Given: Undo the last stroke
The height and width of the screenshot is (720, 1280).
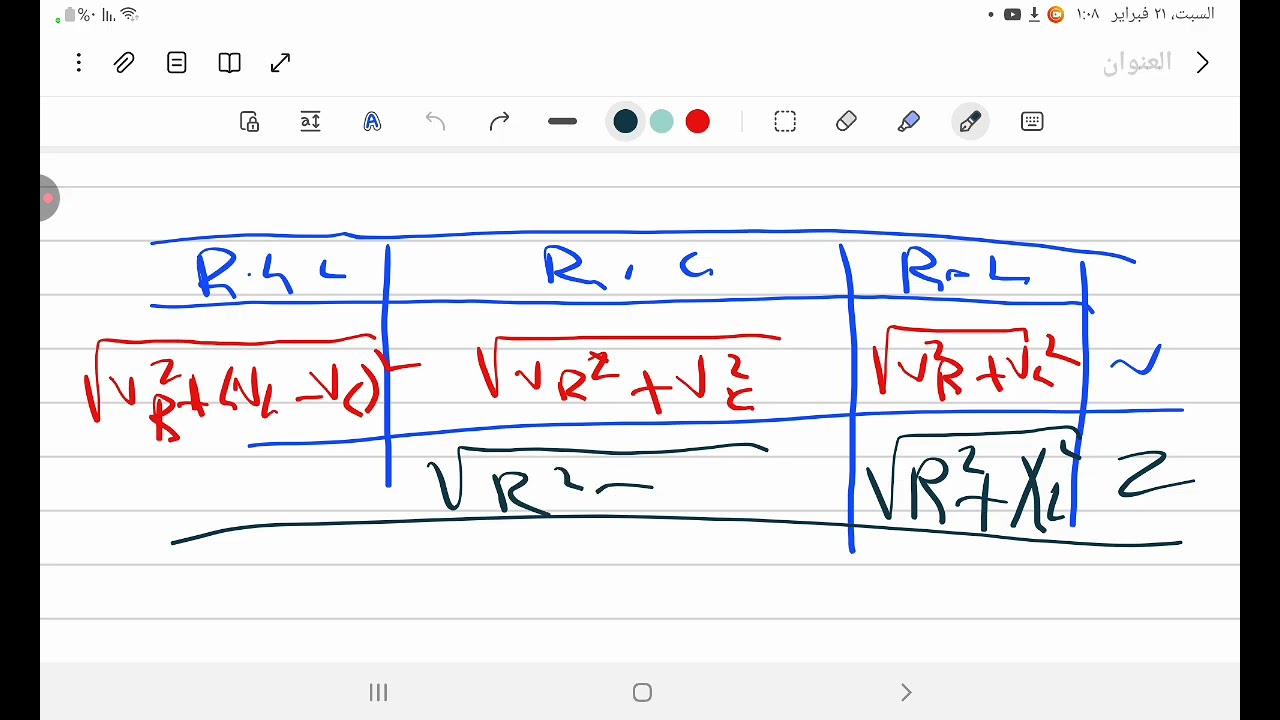Looking at the screenshot, I should 435,122.
